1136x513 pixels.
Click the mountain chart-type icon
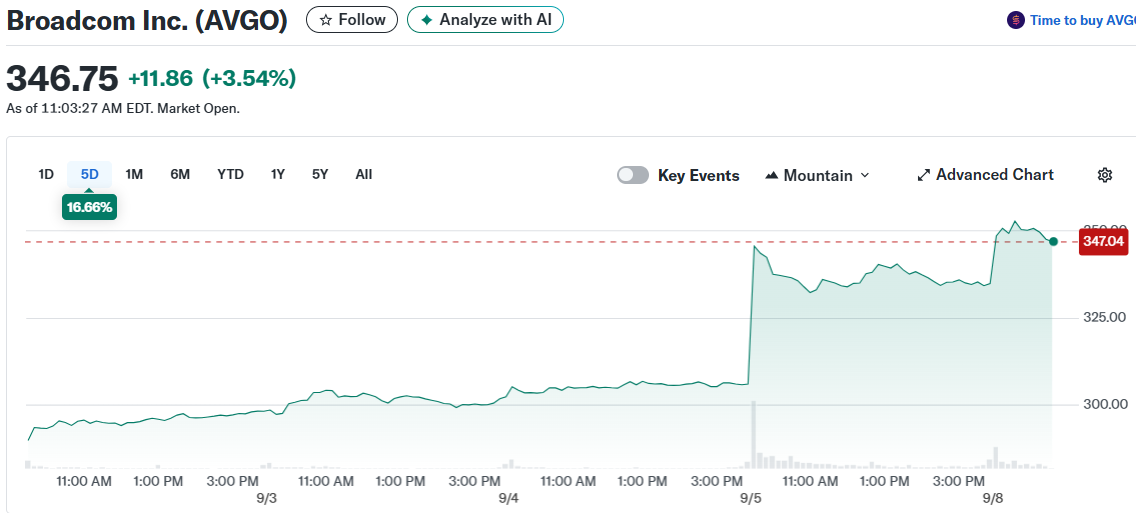772,175
